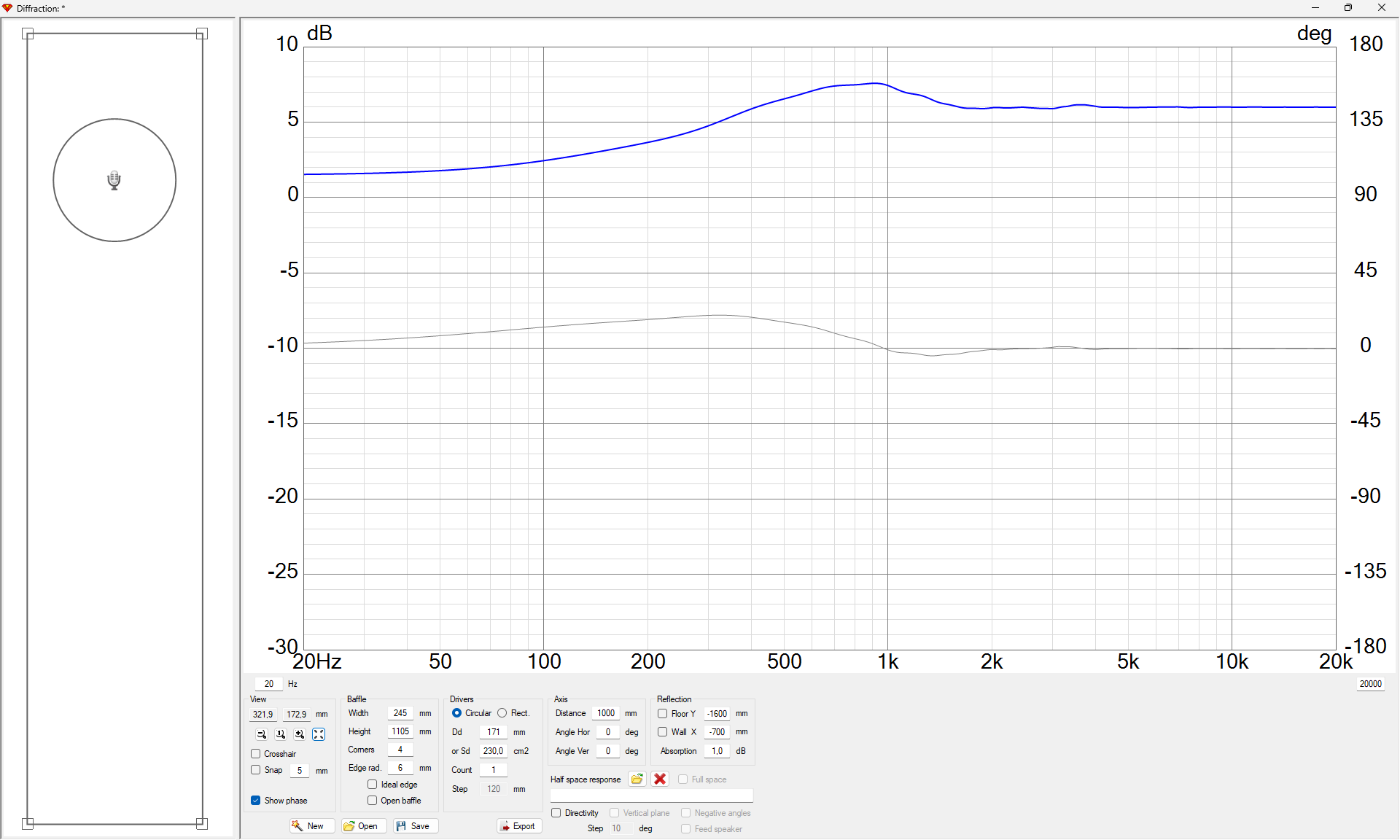Clear half space response with red X
The height and width of the screenshot is (840, 1400).
[x=660, y=779]
